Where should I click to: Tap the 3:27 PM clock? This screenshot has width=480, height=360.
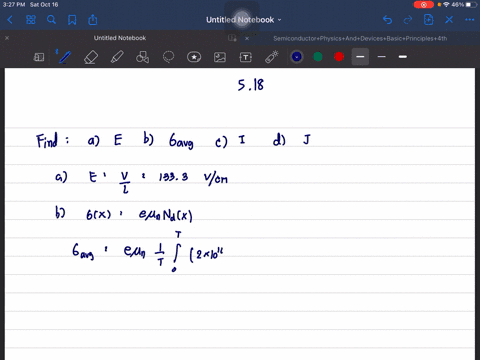pyautogui.click(x=14, y=5)
